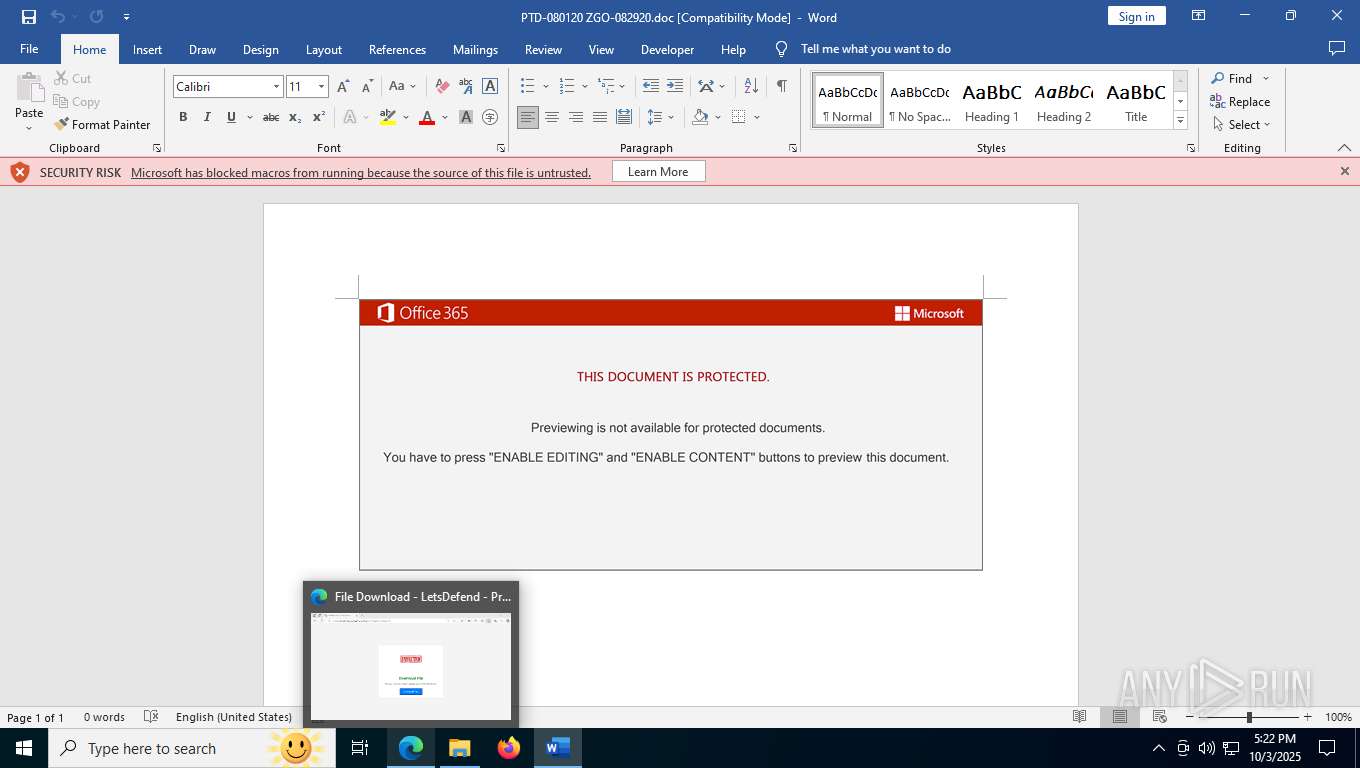The height and width of the screenshot is (768, 1360).
Task: Switch to Print Layout view
Action: [x=1120, y=717]
